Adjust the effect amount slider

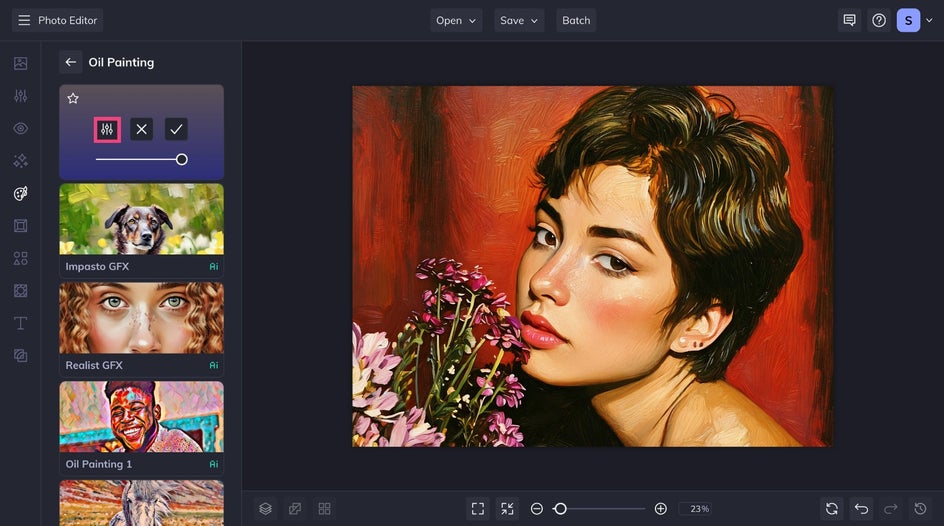pos(181,159)
